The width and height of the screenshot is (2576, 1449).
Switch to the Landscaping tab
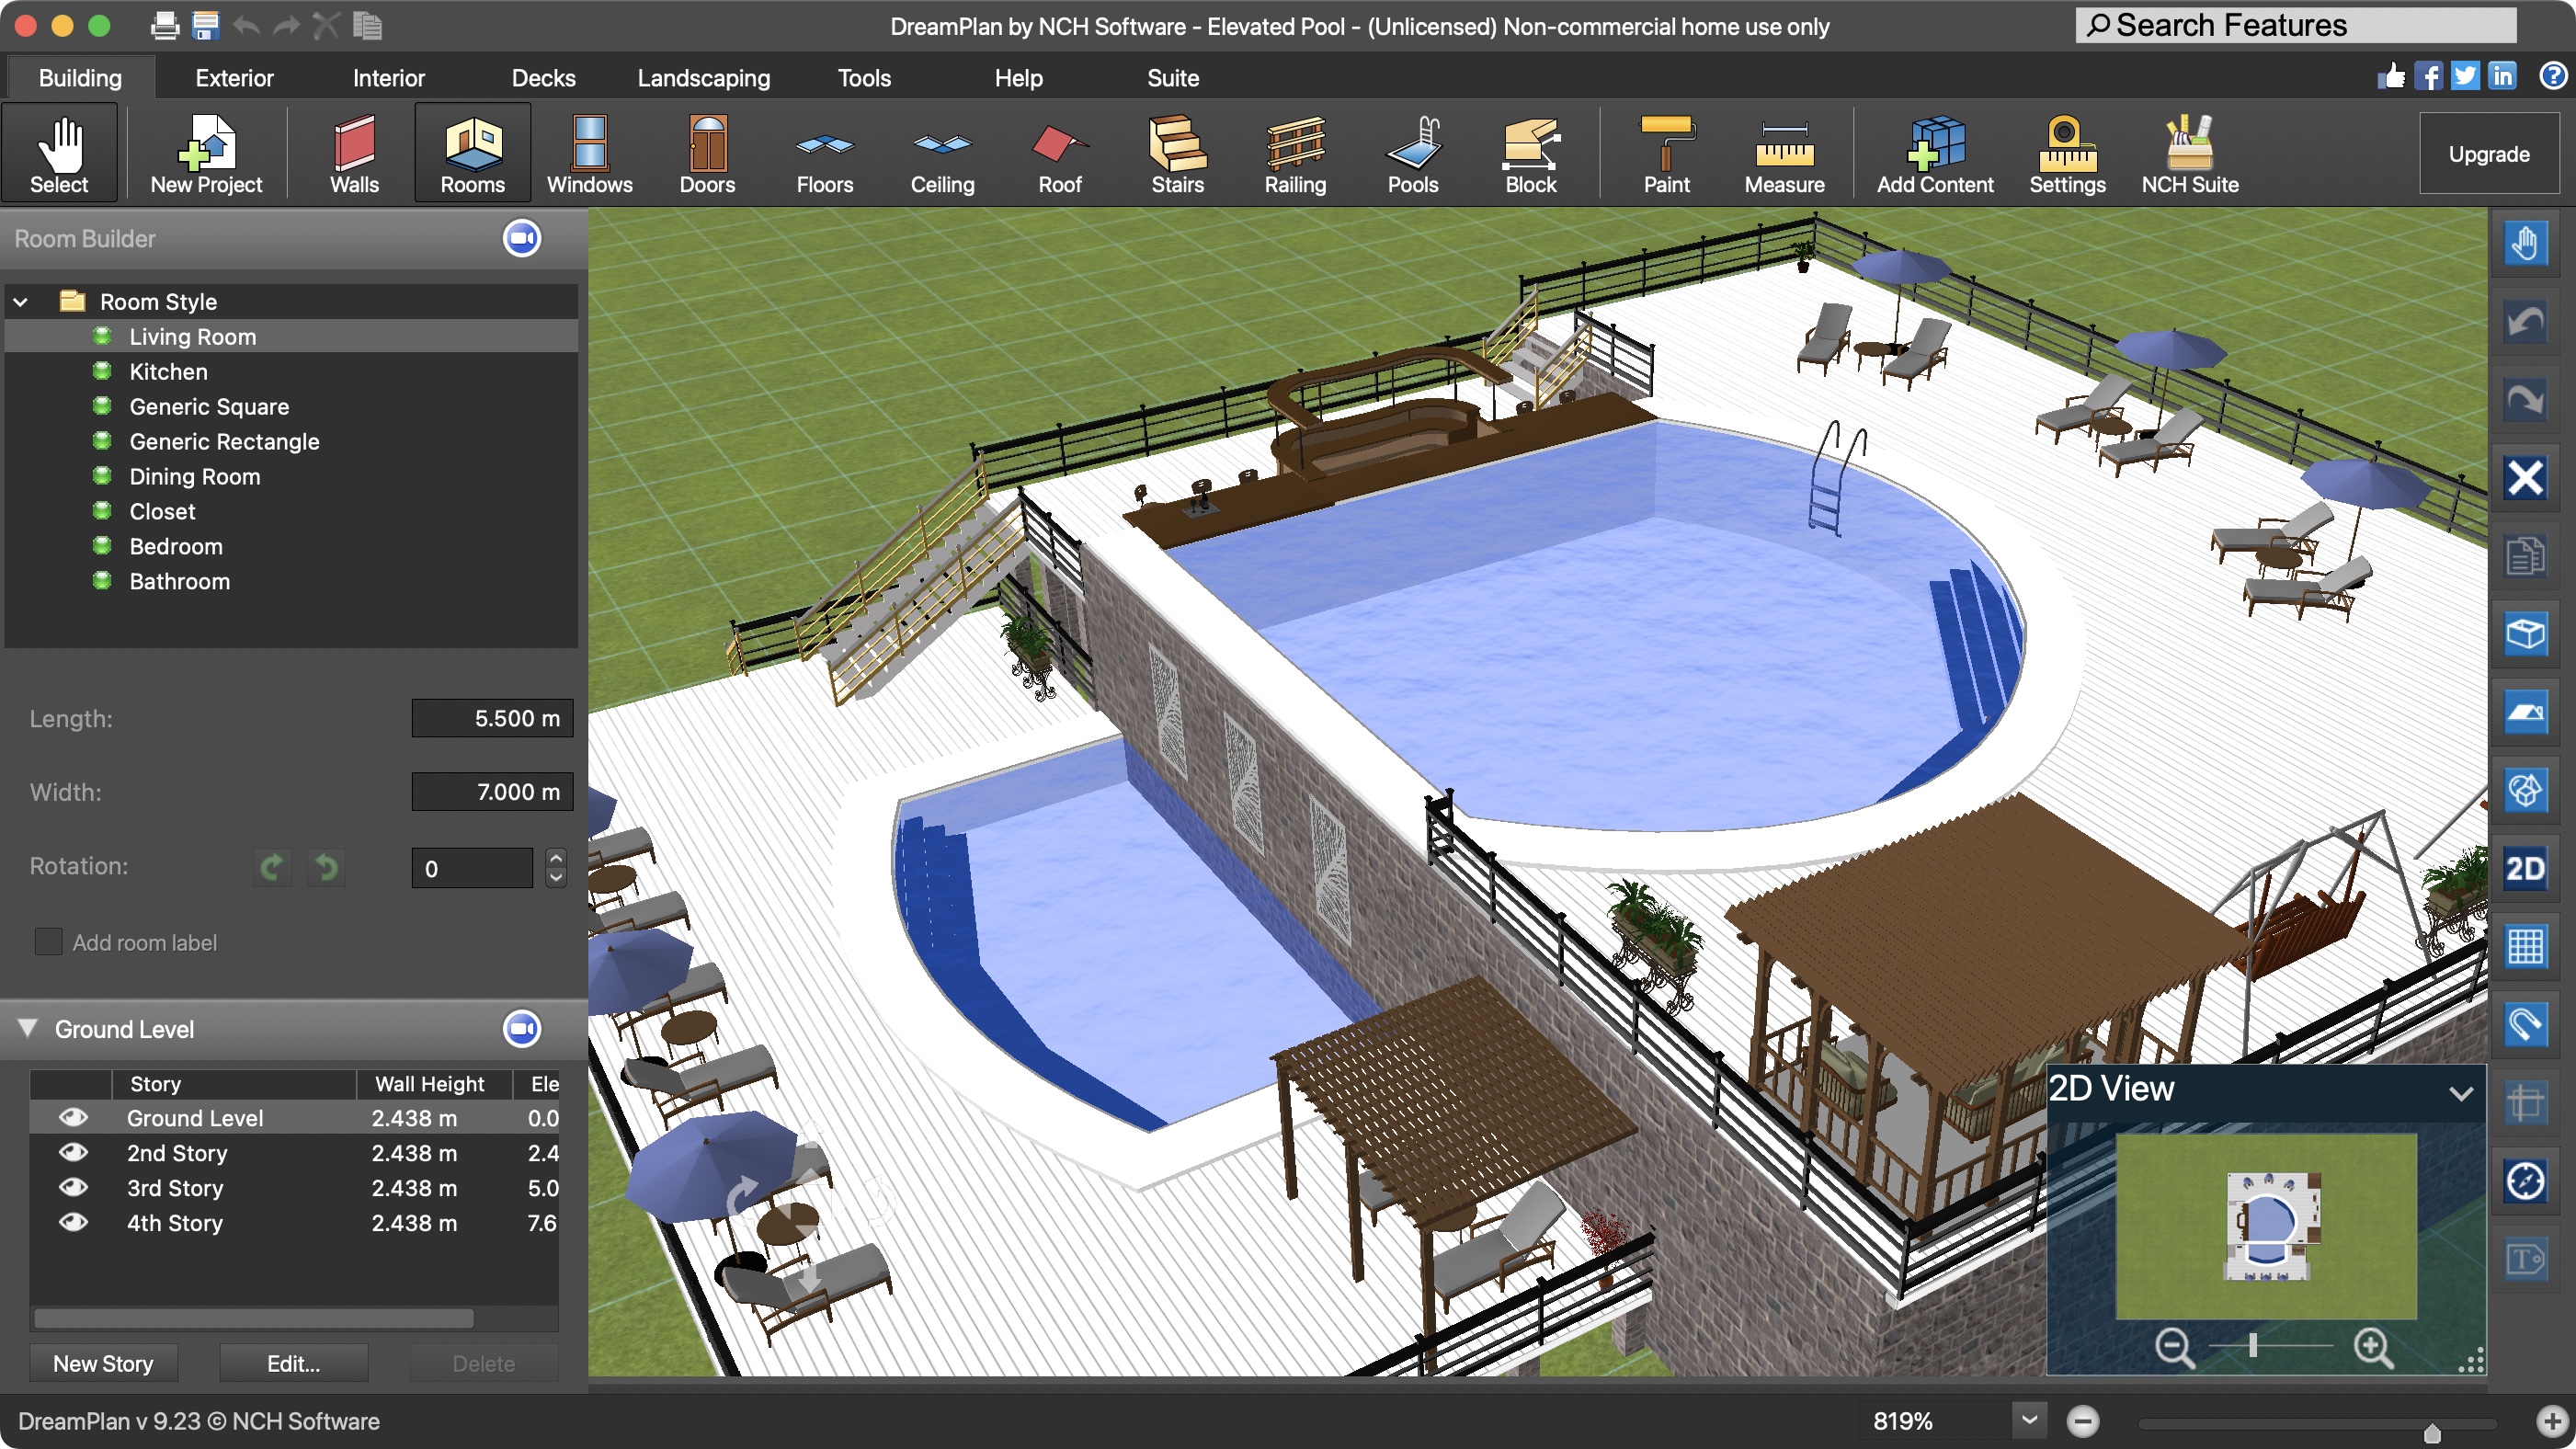pos(703,78)
